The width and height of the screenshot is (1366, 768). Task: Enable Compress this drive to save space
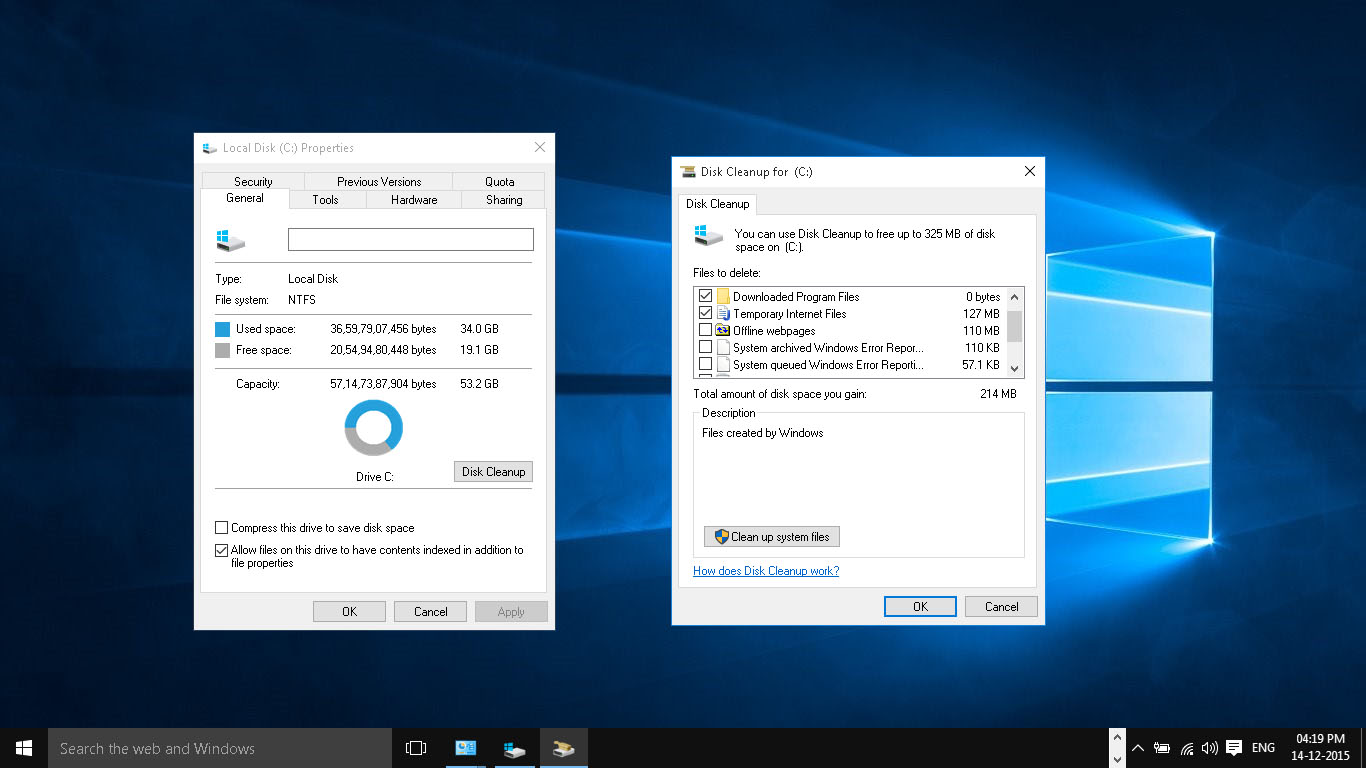click(222, 528)
